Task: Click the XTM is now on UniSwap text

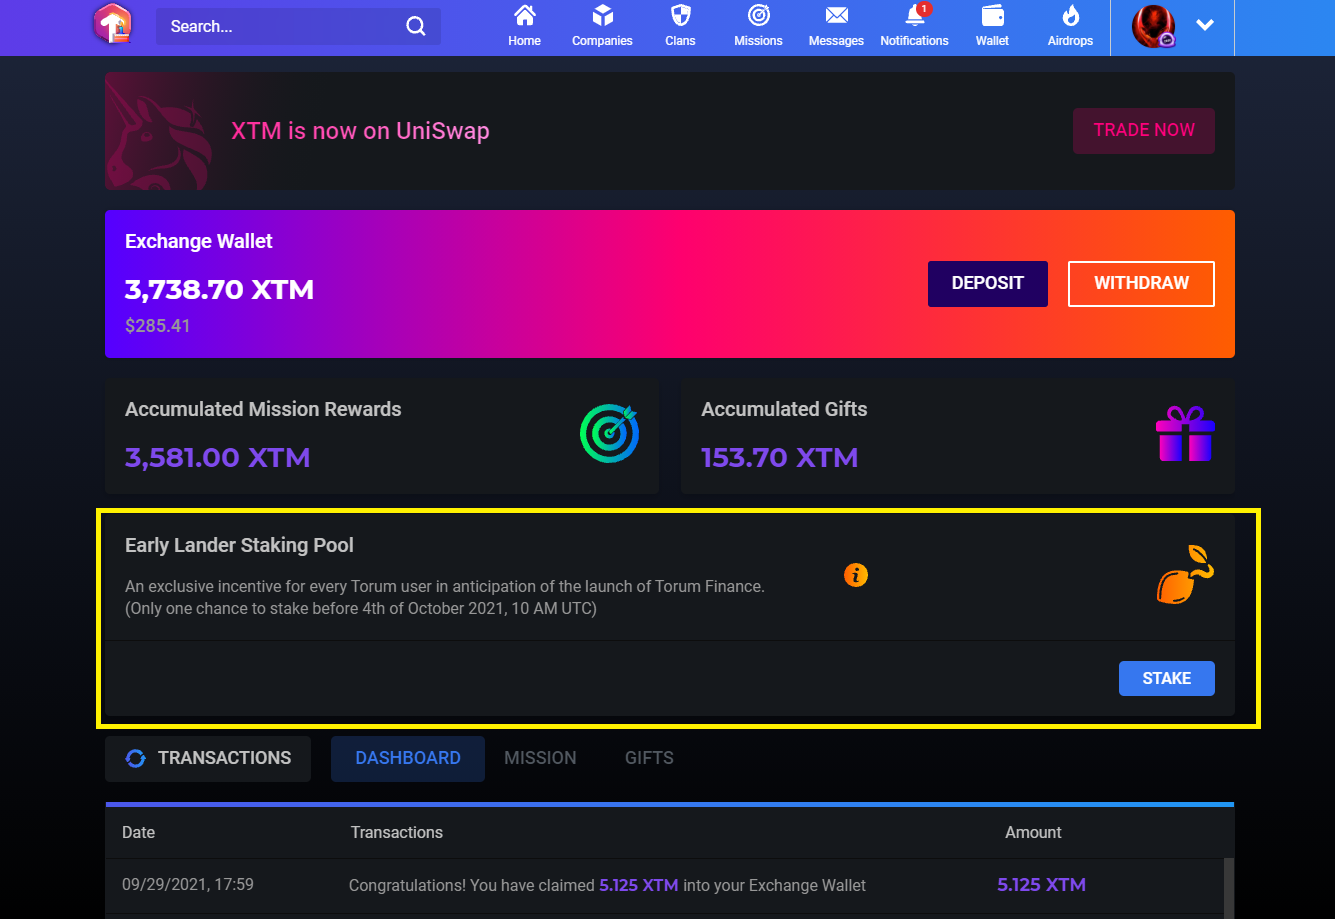Action: click(x=360, y=131)
